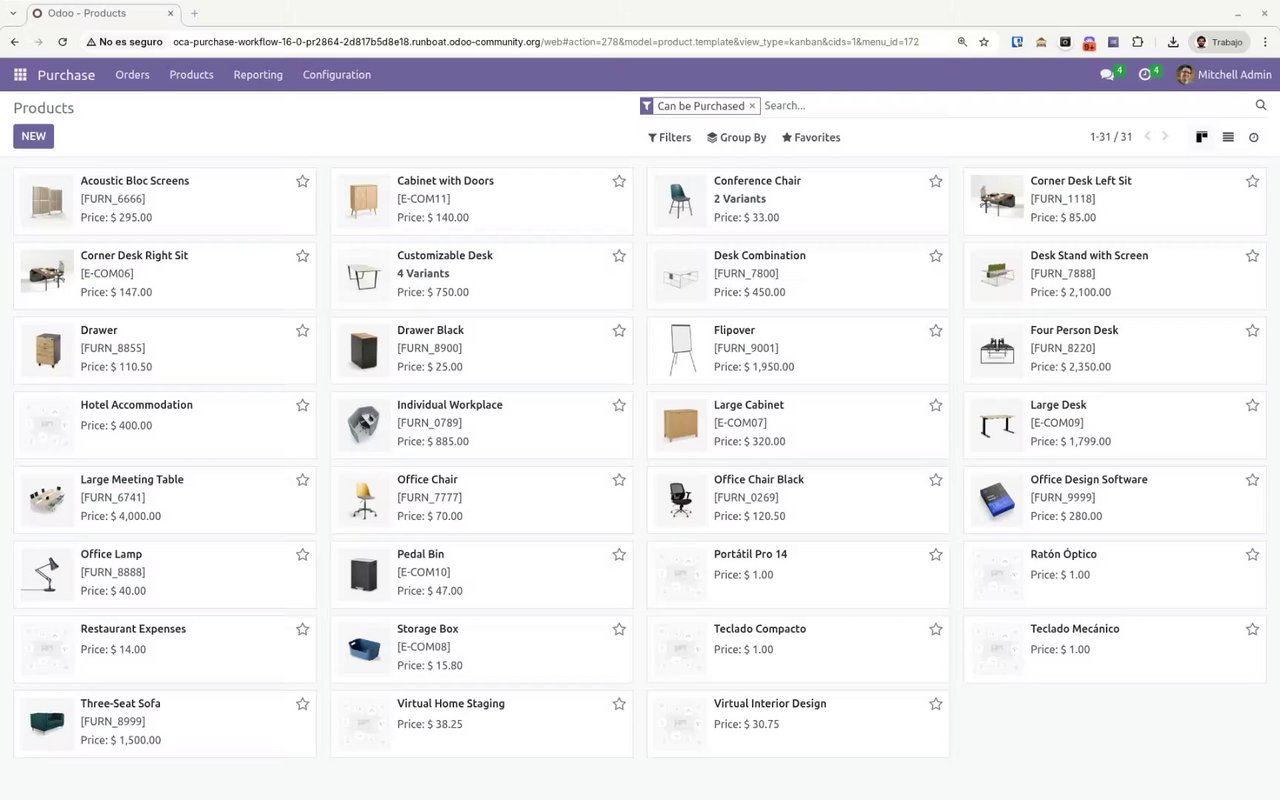
Task: Open a new browser tab
Action: pos(194,13)
